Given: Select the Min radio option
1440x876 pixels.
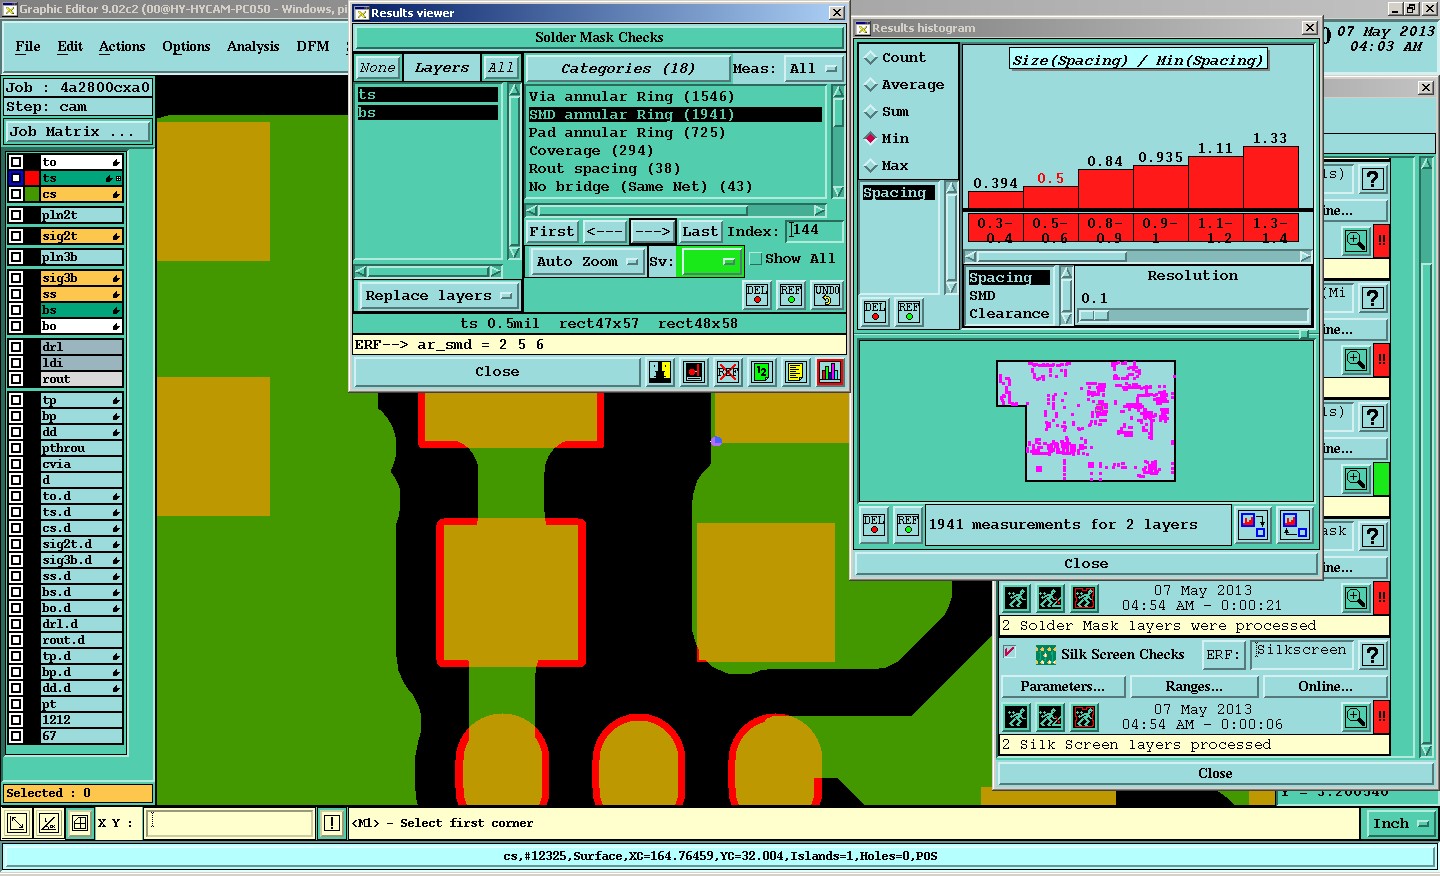Looking at the screenshot, I should click(871, 139).
